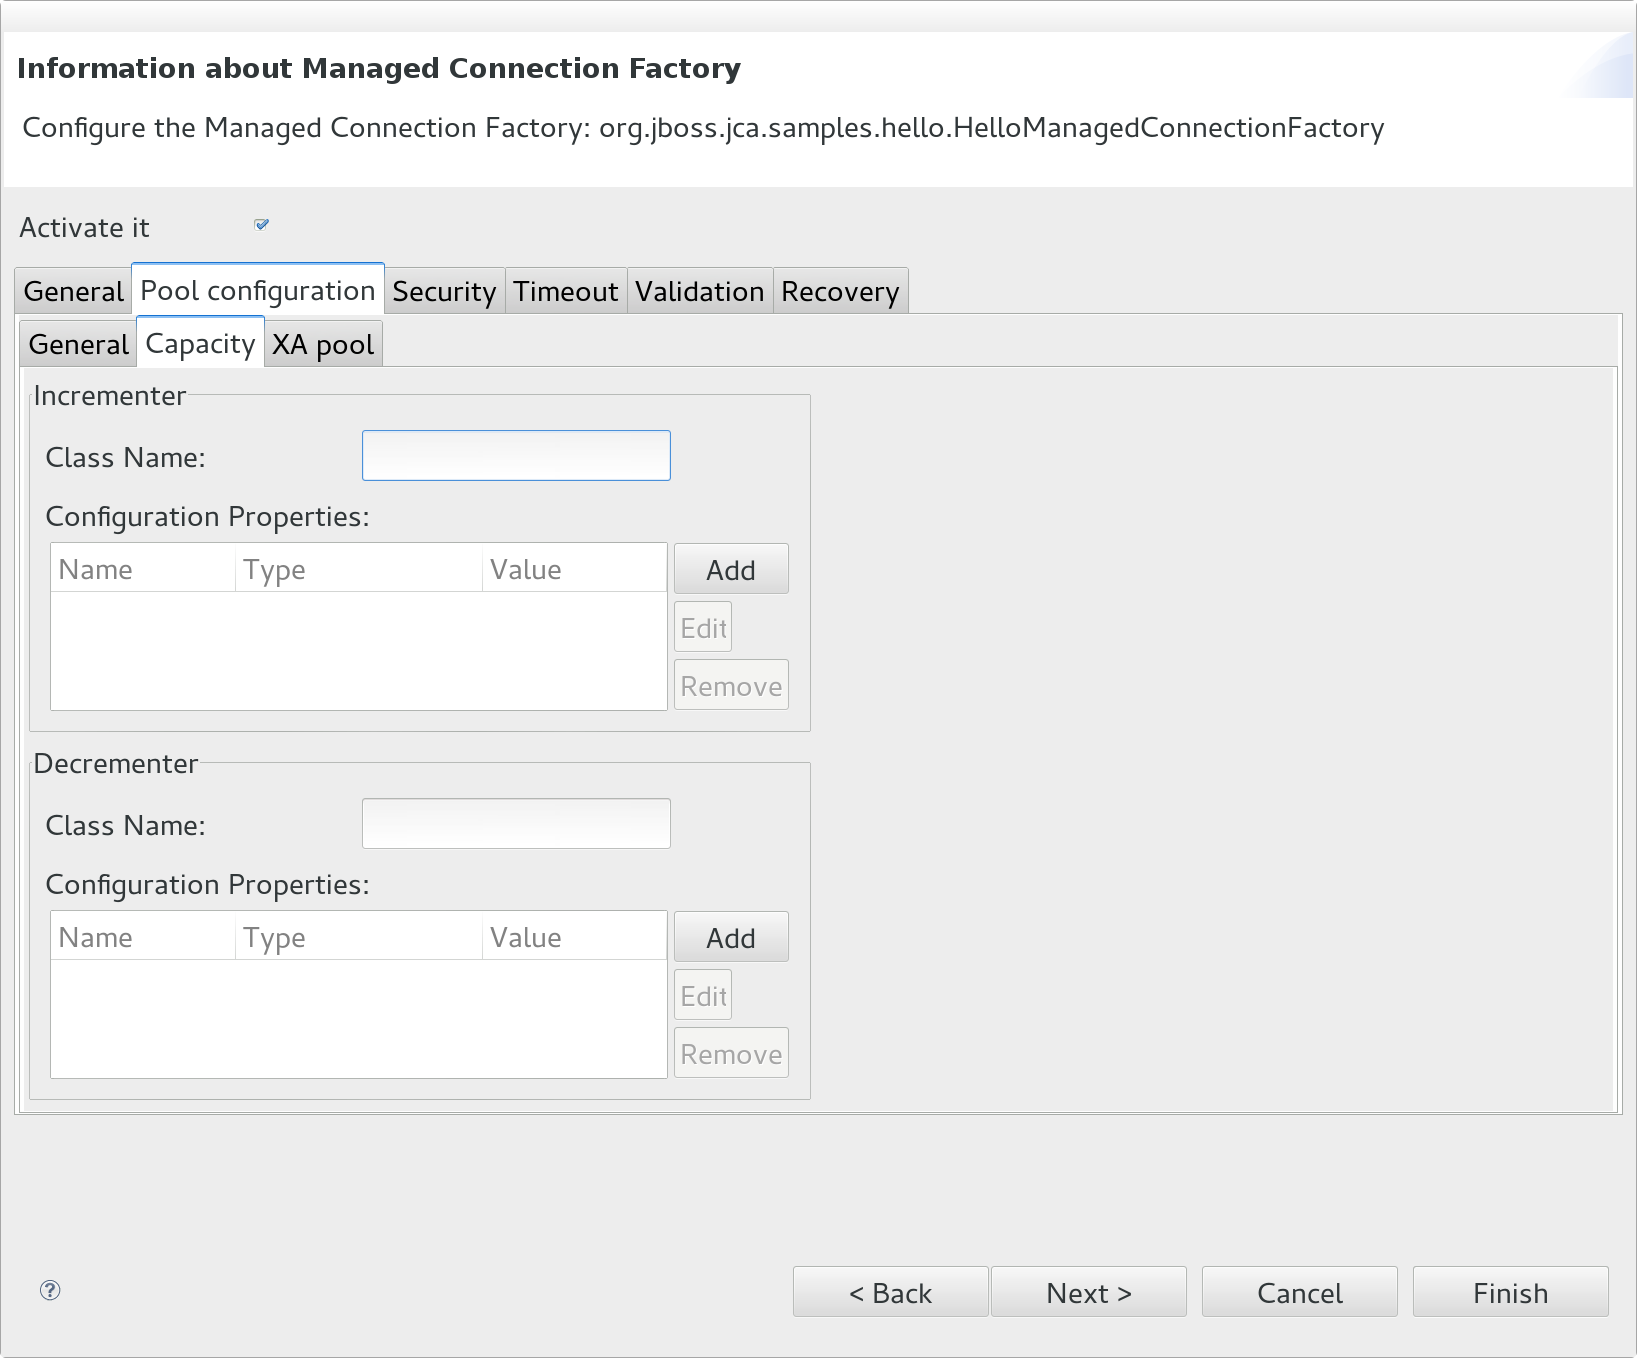Select the Validation tab

click(699, 291)
